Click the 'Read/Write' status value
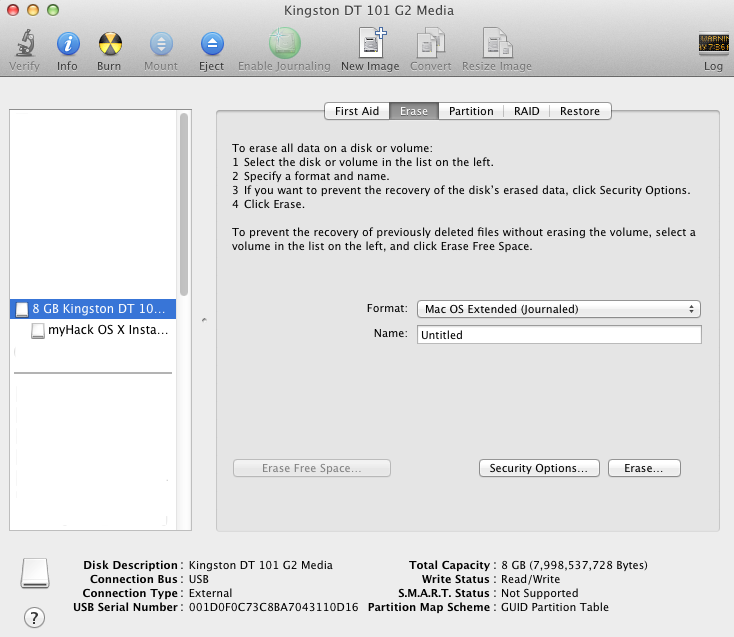The height and width of the screenshot is (637, 734). coord(530,579)
